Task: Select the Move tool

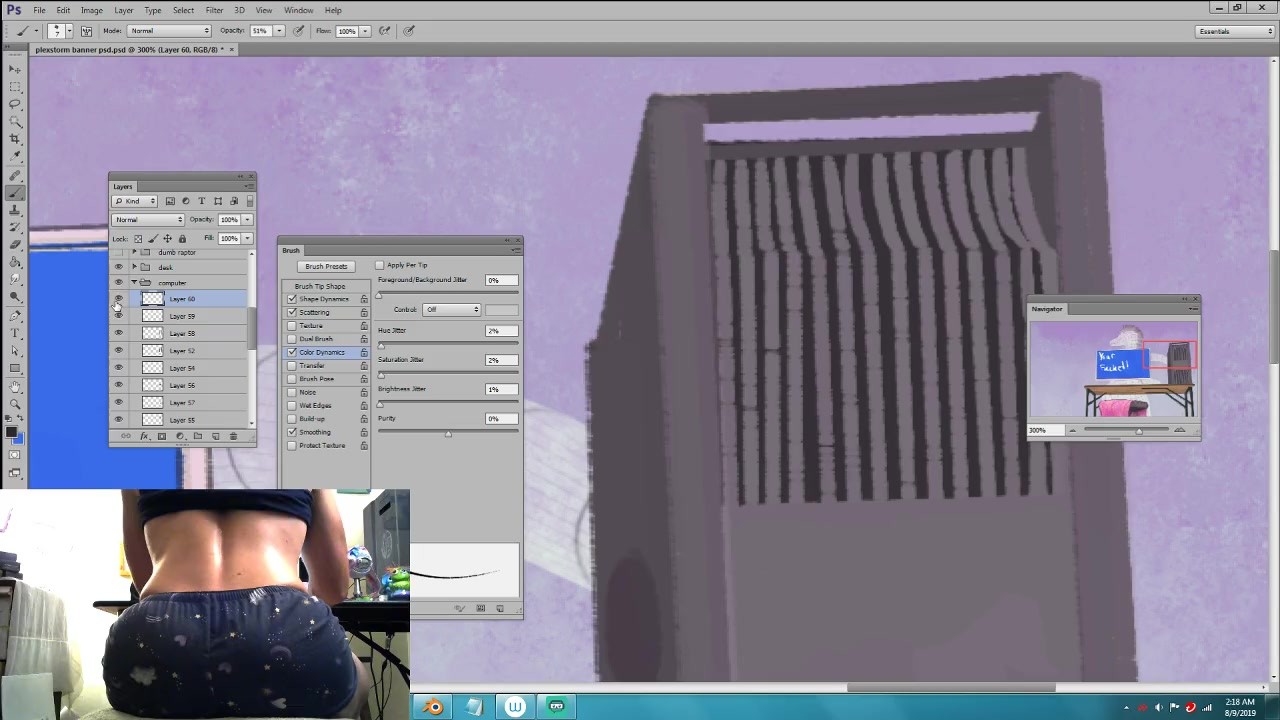Action: [15, 69]
